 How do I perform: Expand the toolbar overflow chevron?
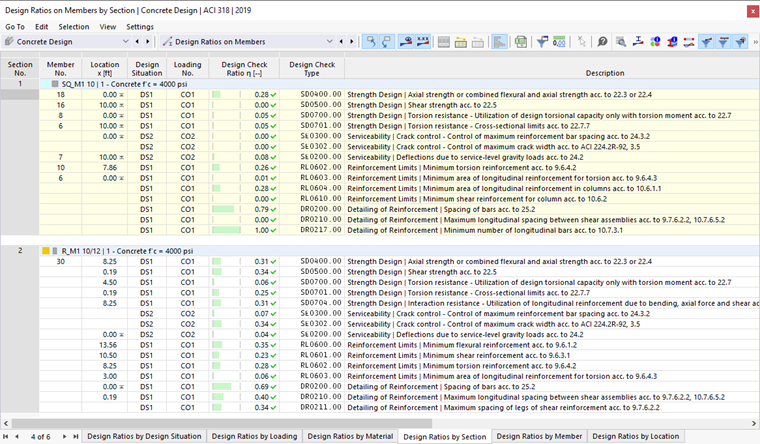[755, 42]
